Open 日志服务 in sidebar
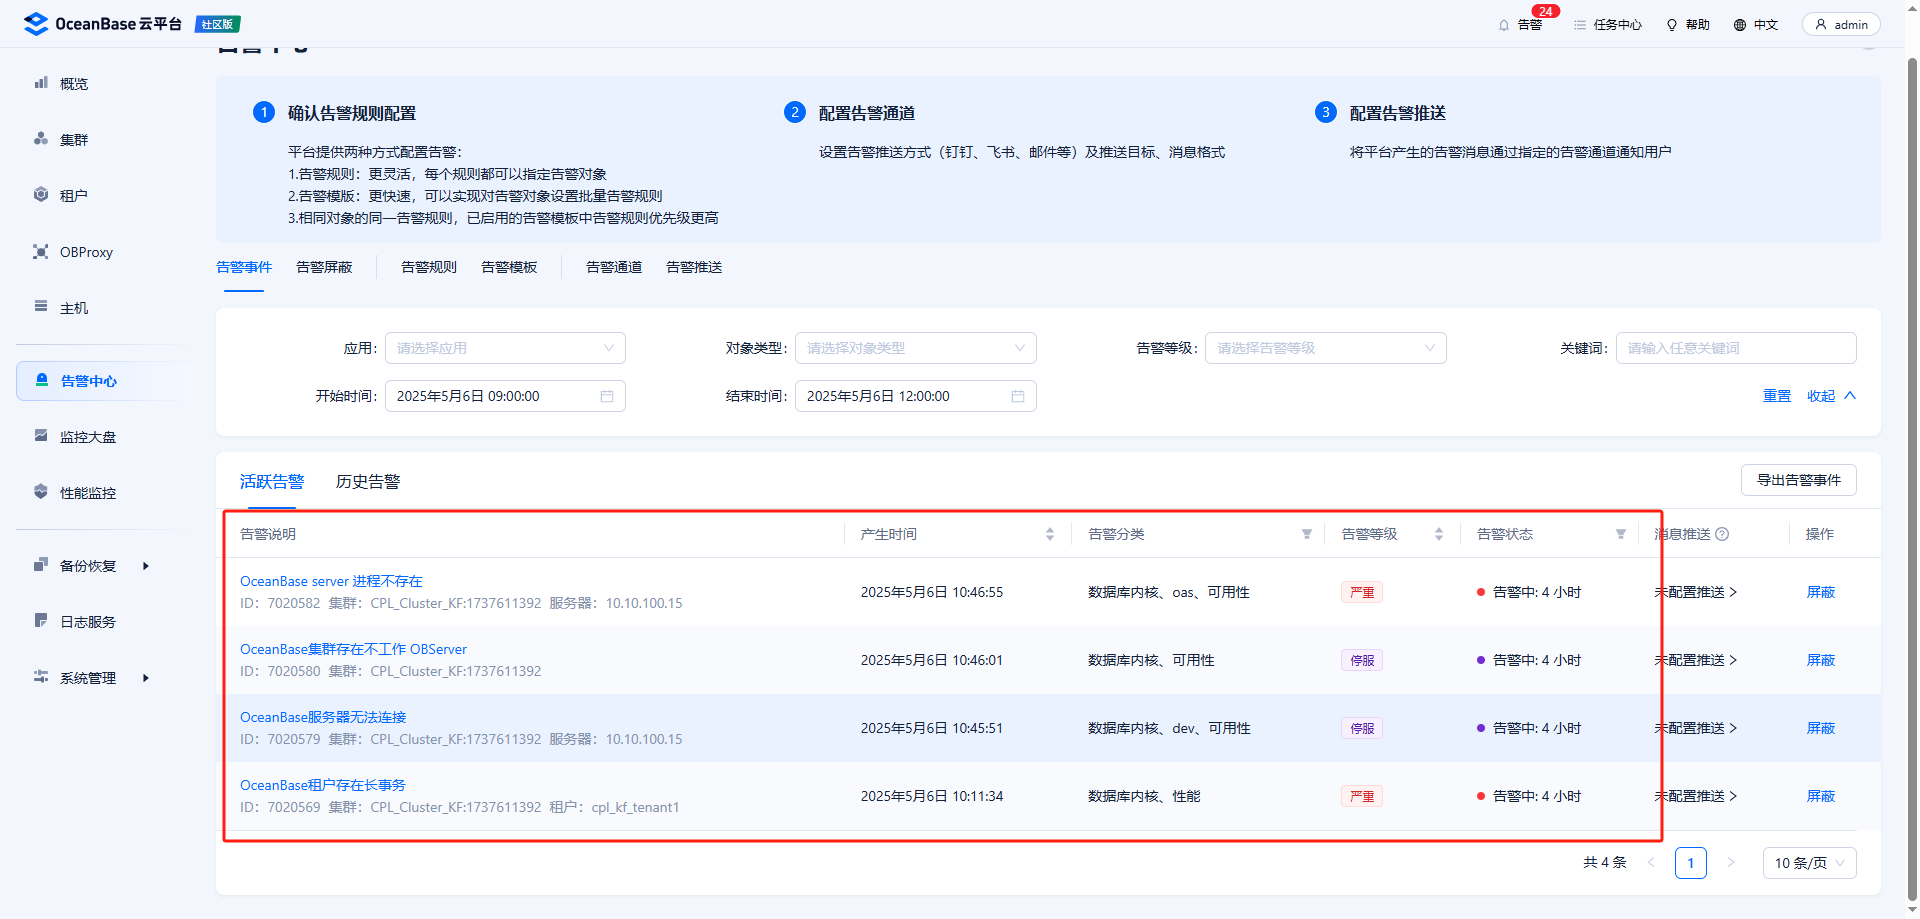Screen dimensions: 1920x919 pyautogui.click(x=87, y=622)
